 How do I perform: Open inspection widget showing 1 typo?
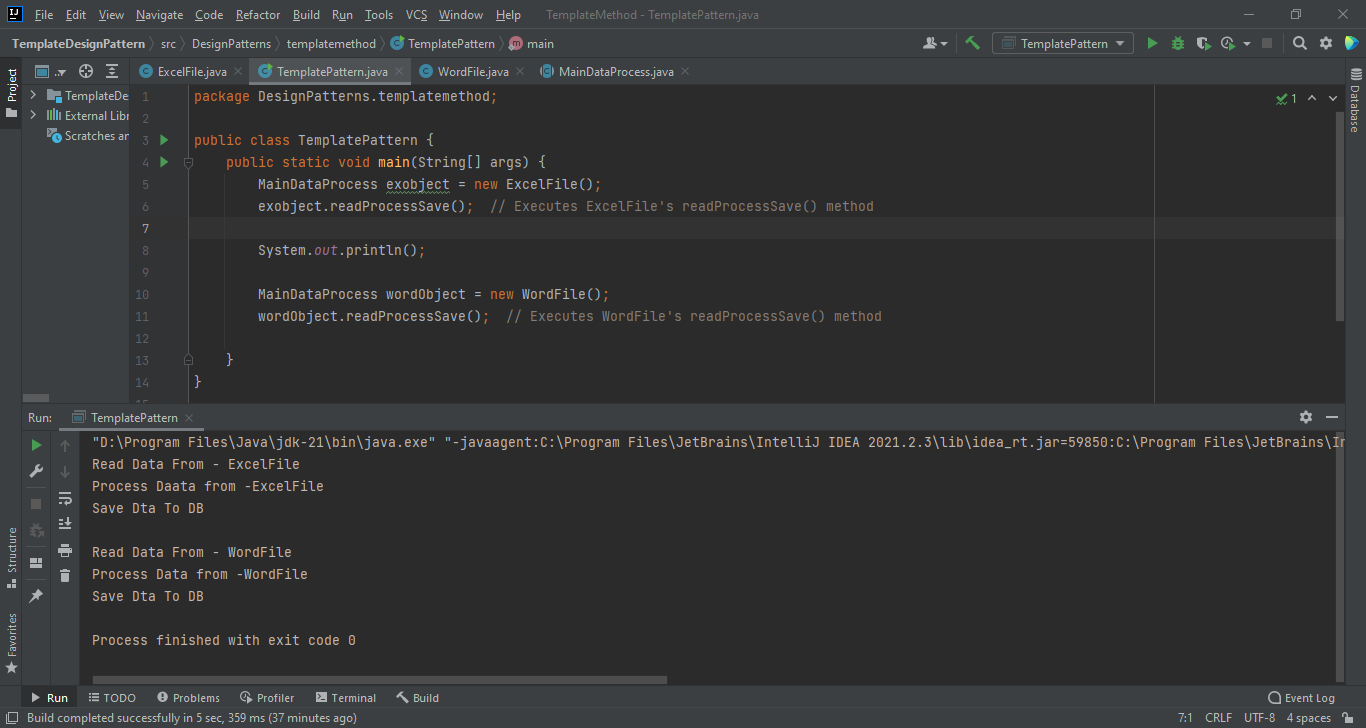pyautogui.click(x=1286, y=98)
